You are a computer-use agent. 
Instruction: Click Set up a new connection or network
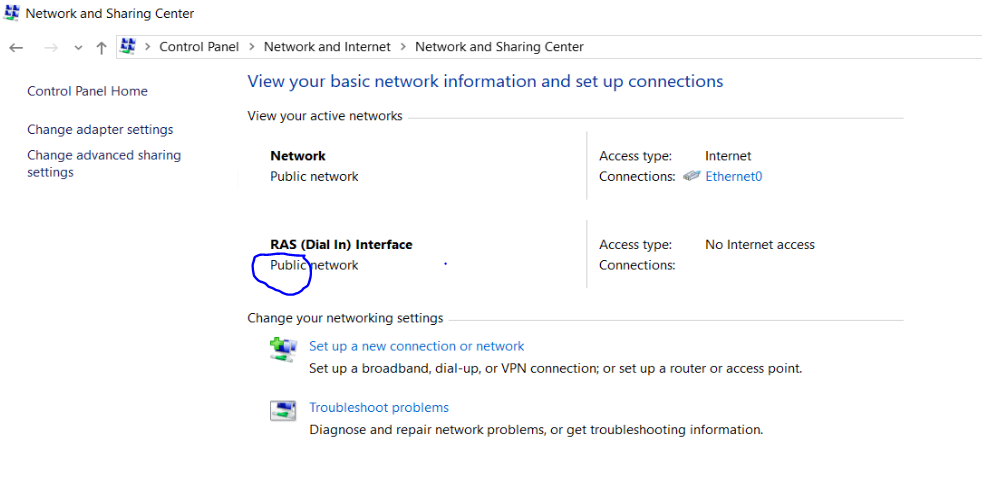pyautogui.click(x=416, y=346)
